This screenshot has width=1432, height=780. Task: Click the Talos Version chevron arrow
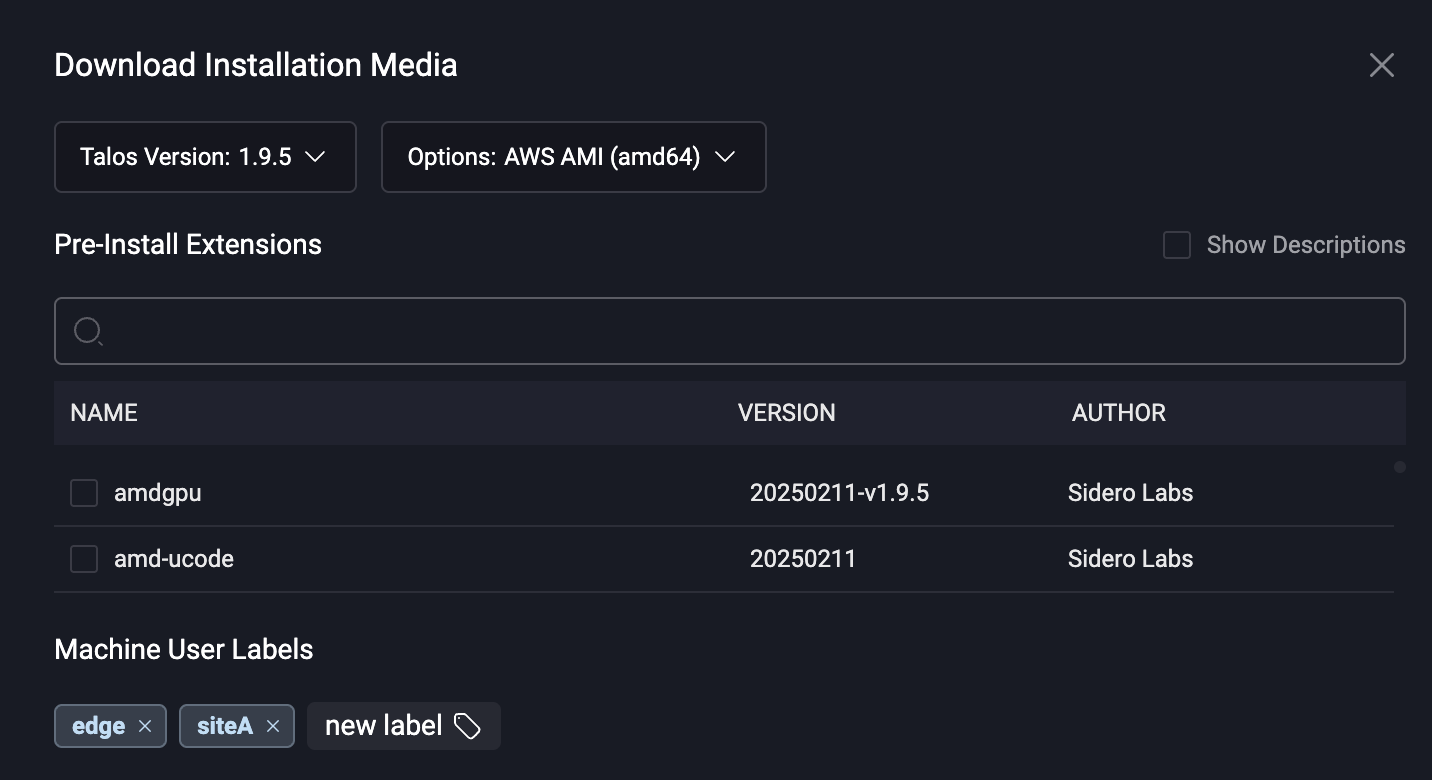(315, 157)
